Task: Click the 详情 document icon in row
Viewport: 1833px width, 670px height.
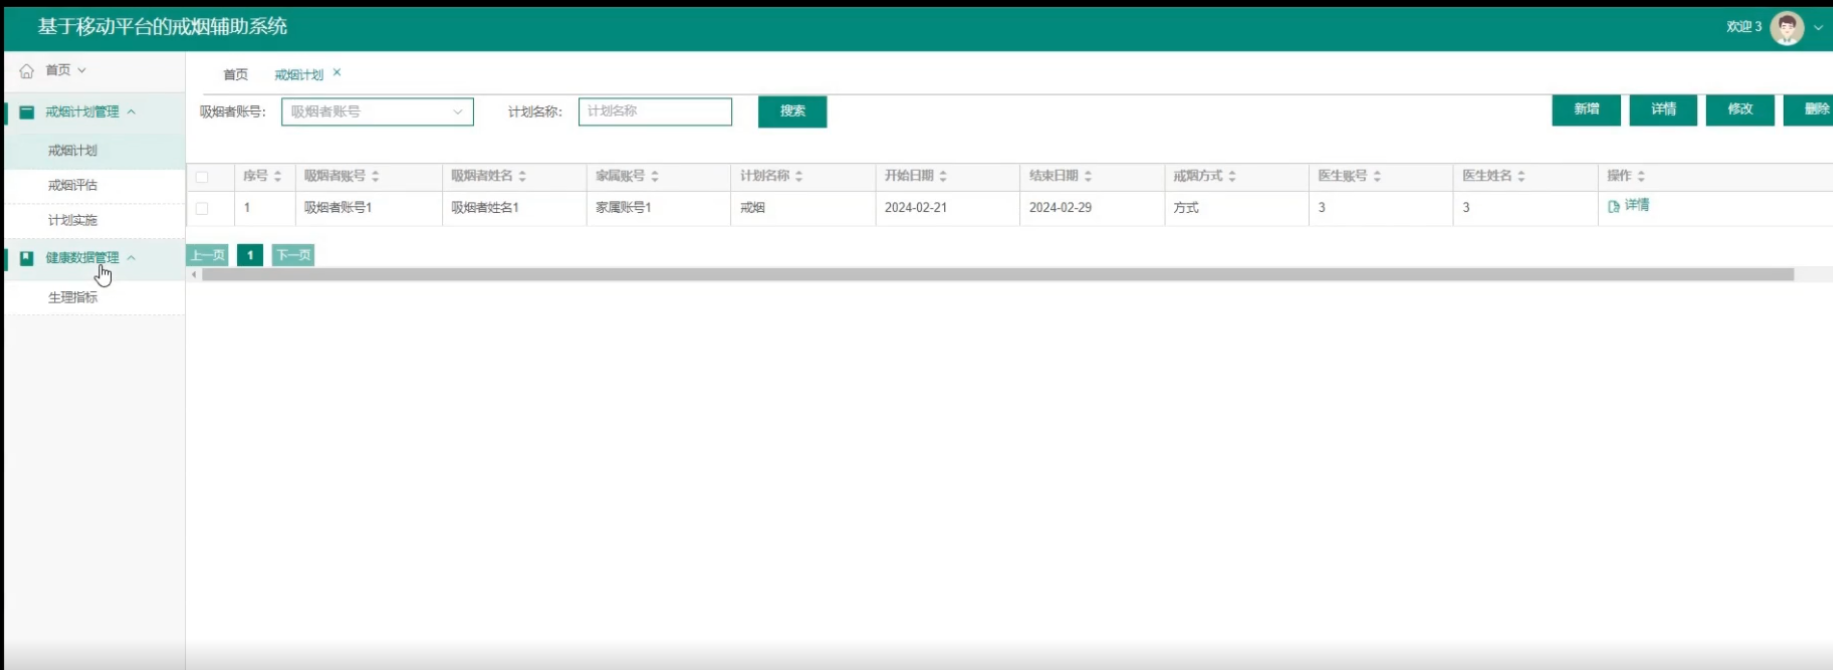Action: pos(1613,207)
